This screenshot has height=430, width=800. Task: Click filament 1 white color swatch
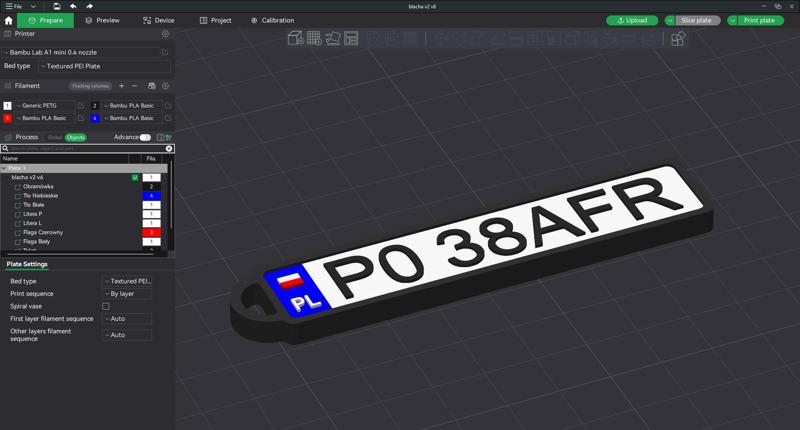(7, 106)
